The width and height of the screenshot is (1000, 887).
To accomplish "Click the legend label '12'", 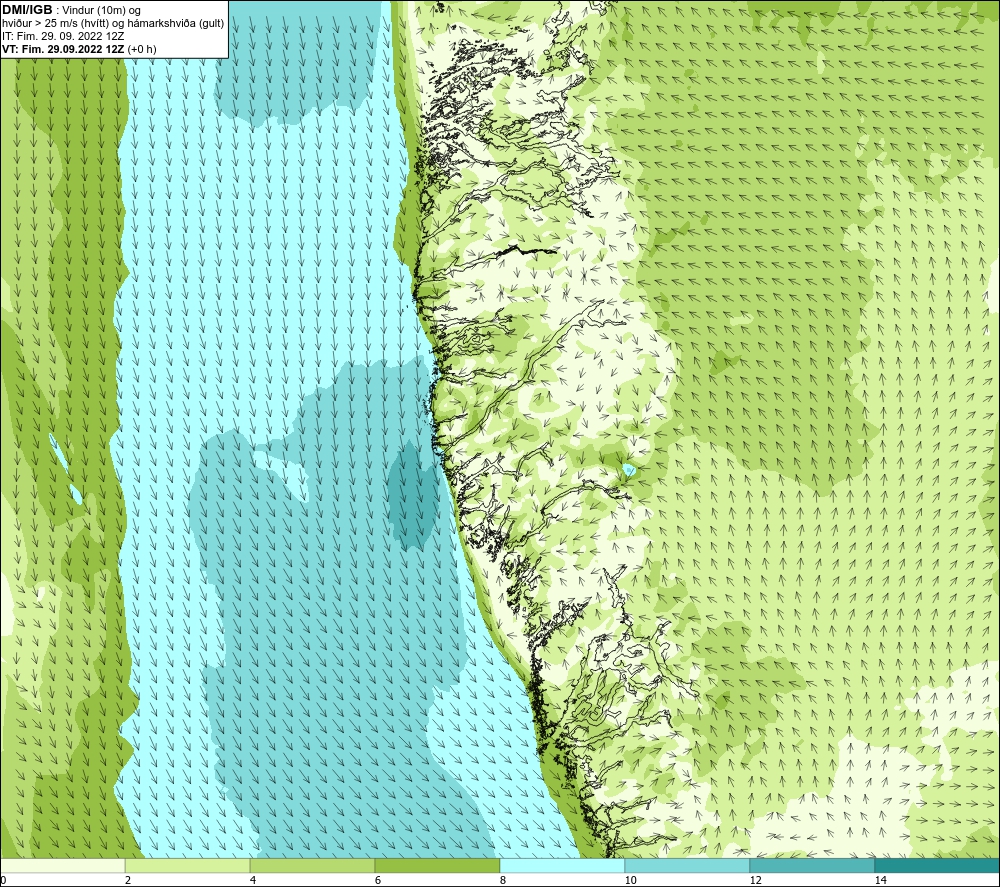I will pyautogui.click(x=755, y=880).
